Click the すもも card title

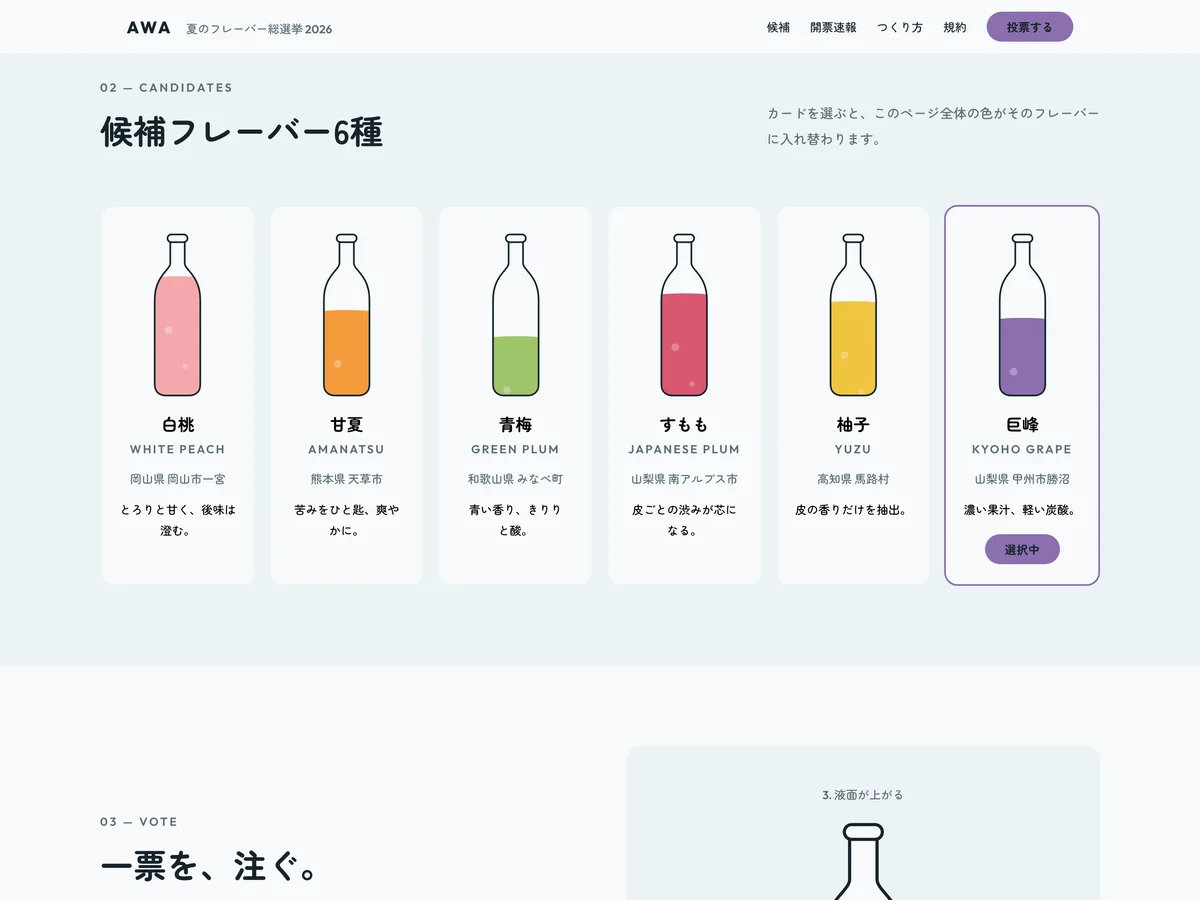pos(684,424)
